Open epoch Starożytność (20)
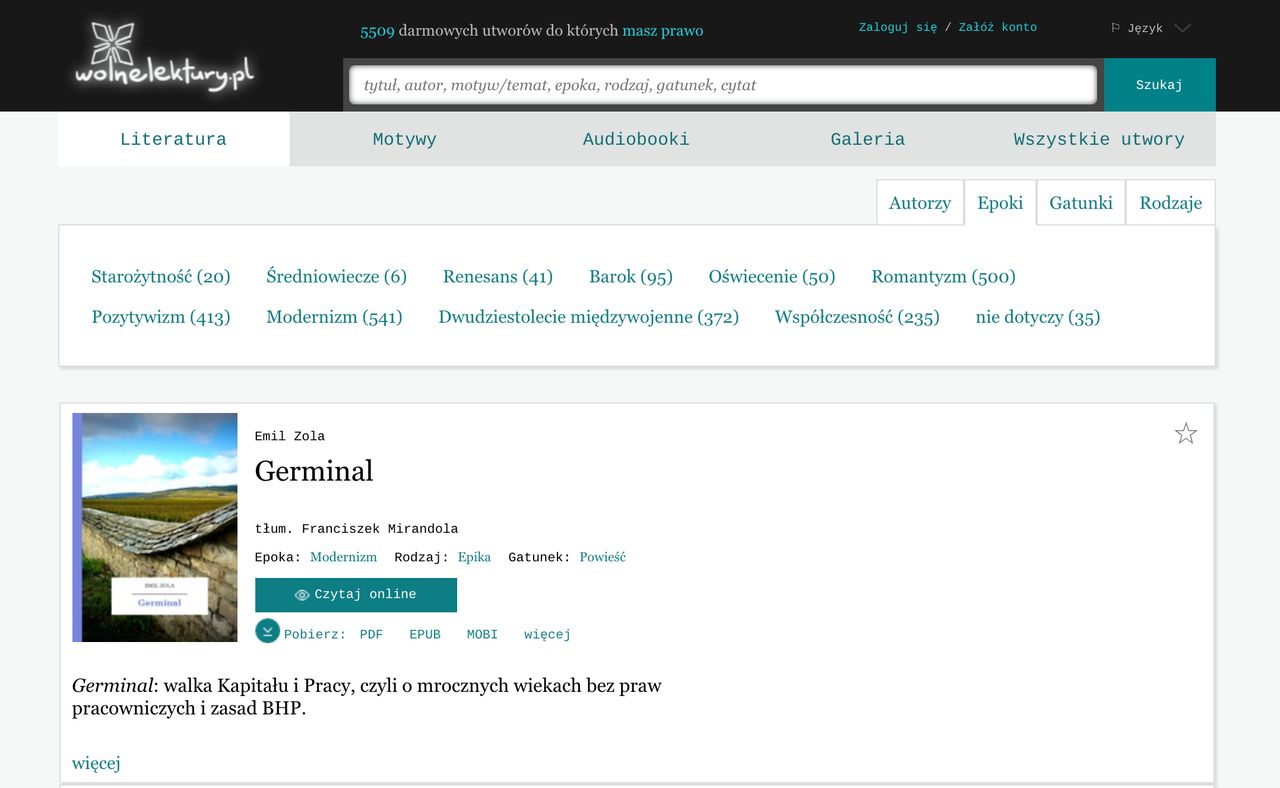Image resolution: width=1280 pixels, height=788 pixels. point(161,277)
